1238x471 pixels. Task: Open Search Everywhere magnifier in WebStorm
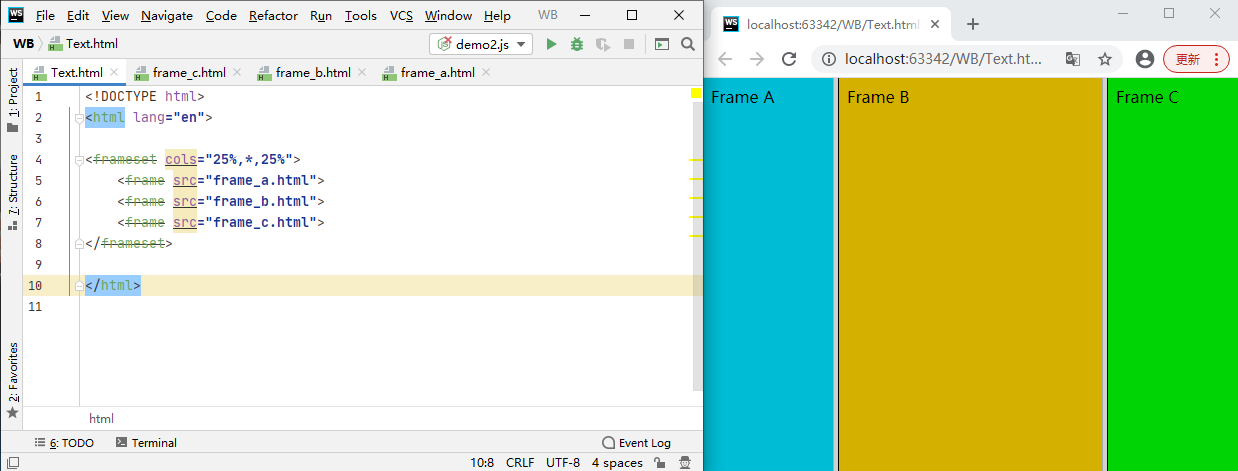pos(687,44)
